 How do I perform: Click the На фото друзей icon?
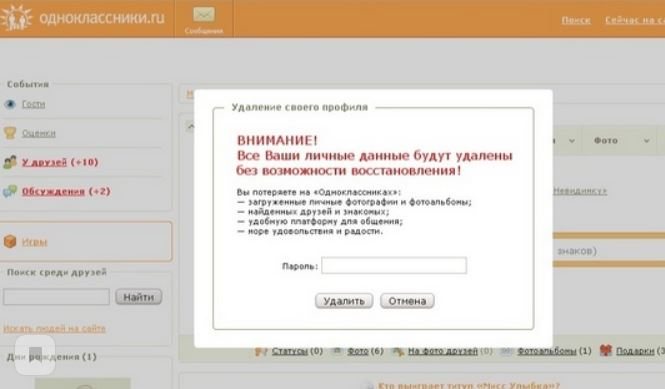(398, 351)
